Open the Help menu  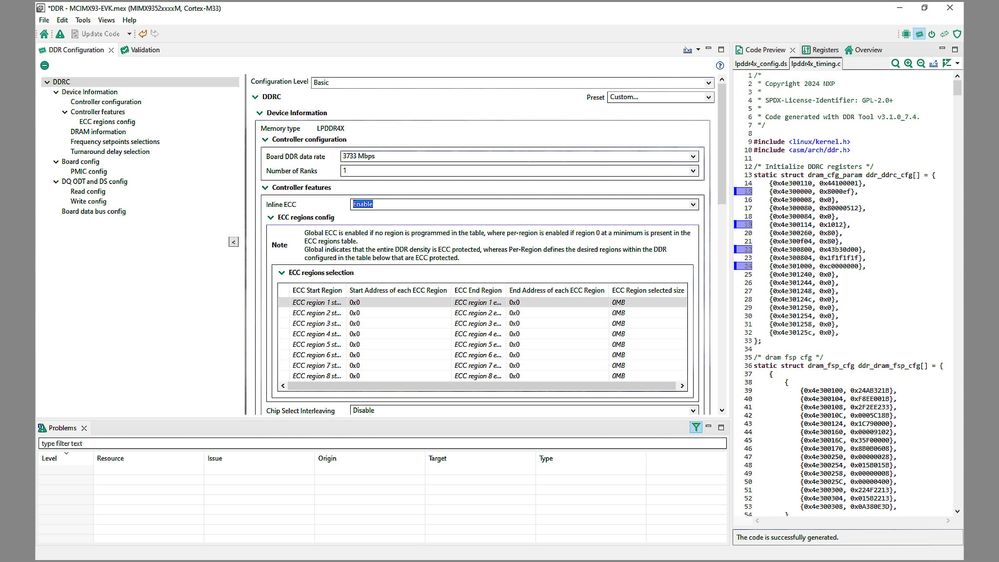pos(129,20)
